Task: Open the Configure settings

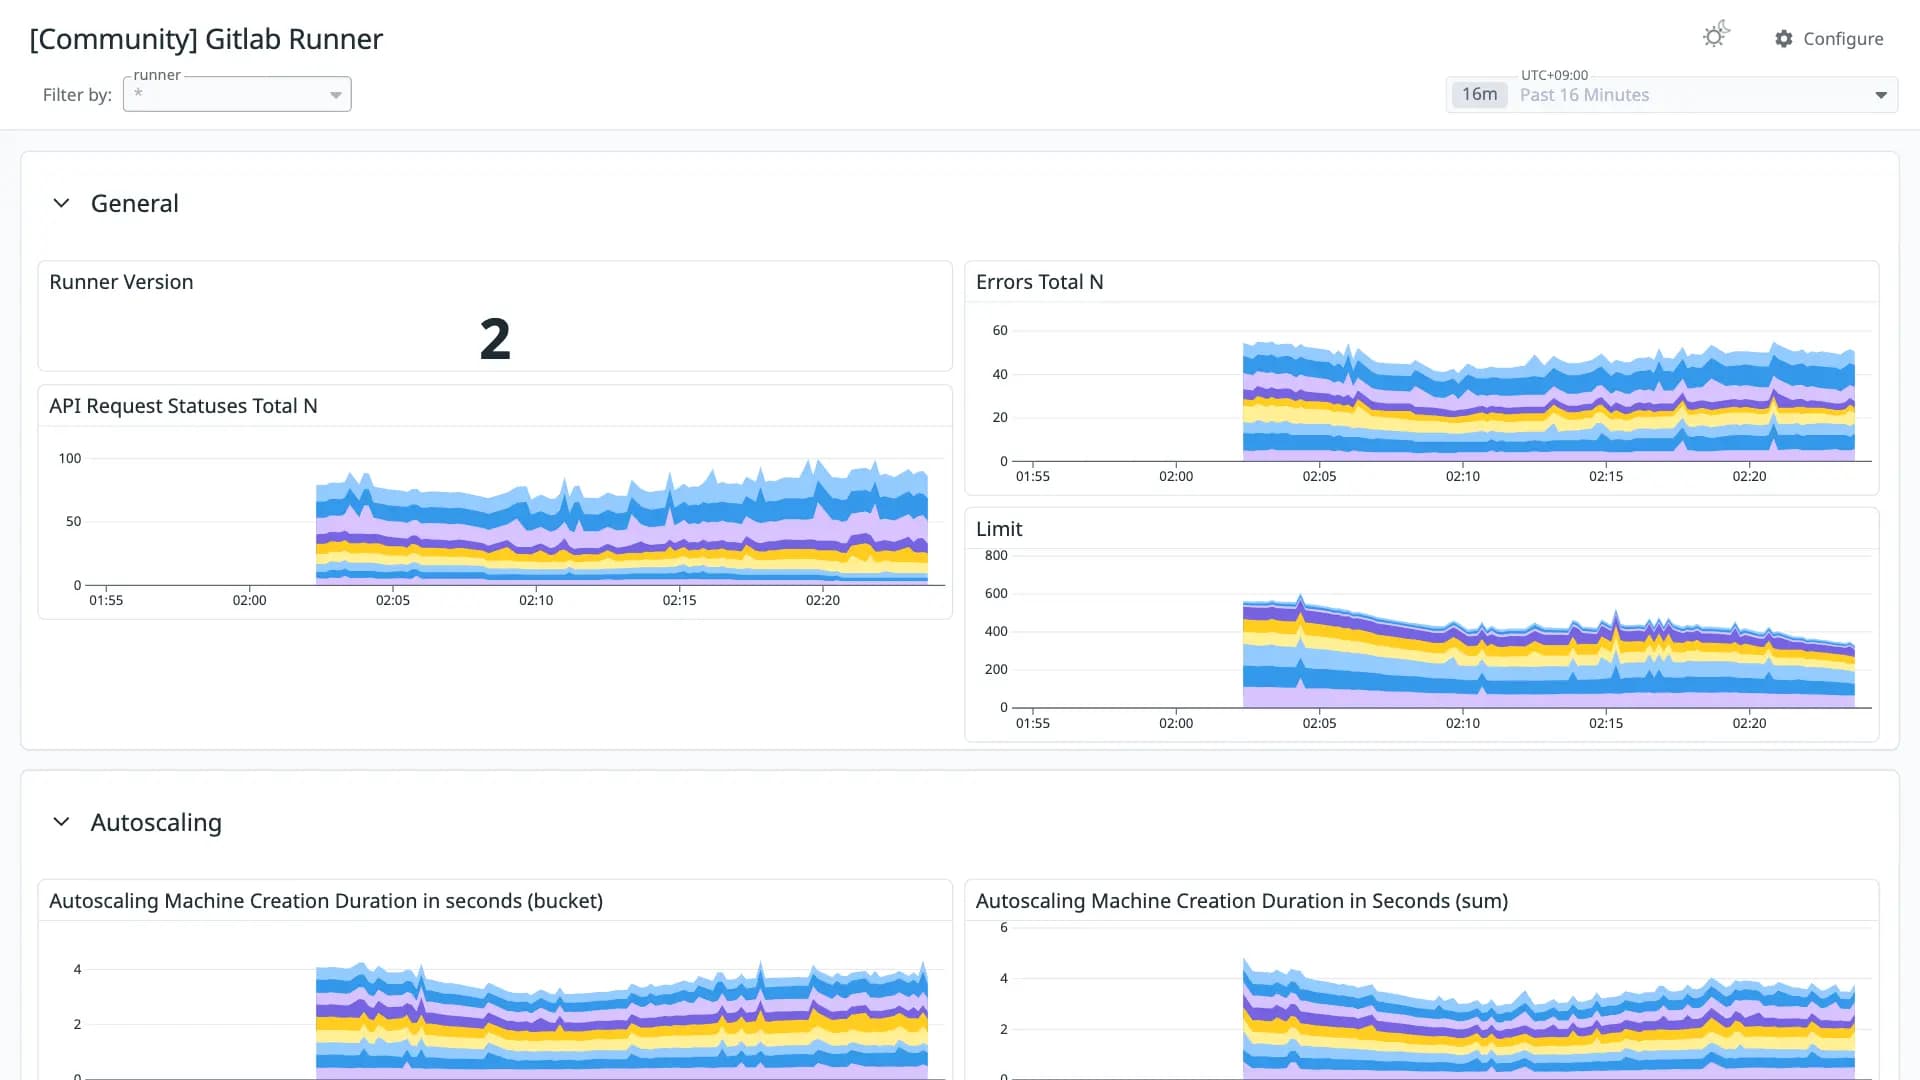Action: [1829, 39]
